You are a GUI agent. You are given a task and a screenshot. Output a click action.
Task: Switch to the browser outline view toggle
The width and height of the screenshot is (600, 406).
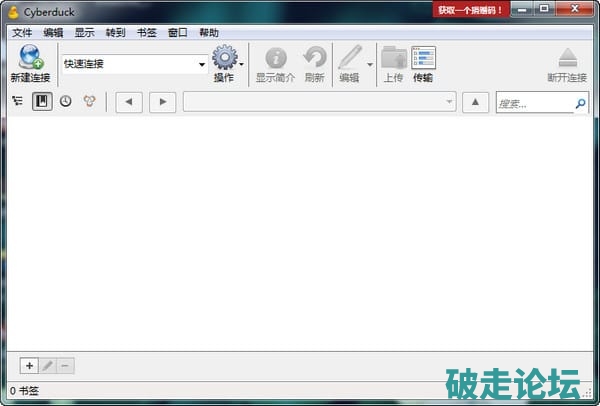(17, 102)
